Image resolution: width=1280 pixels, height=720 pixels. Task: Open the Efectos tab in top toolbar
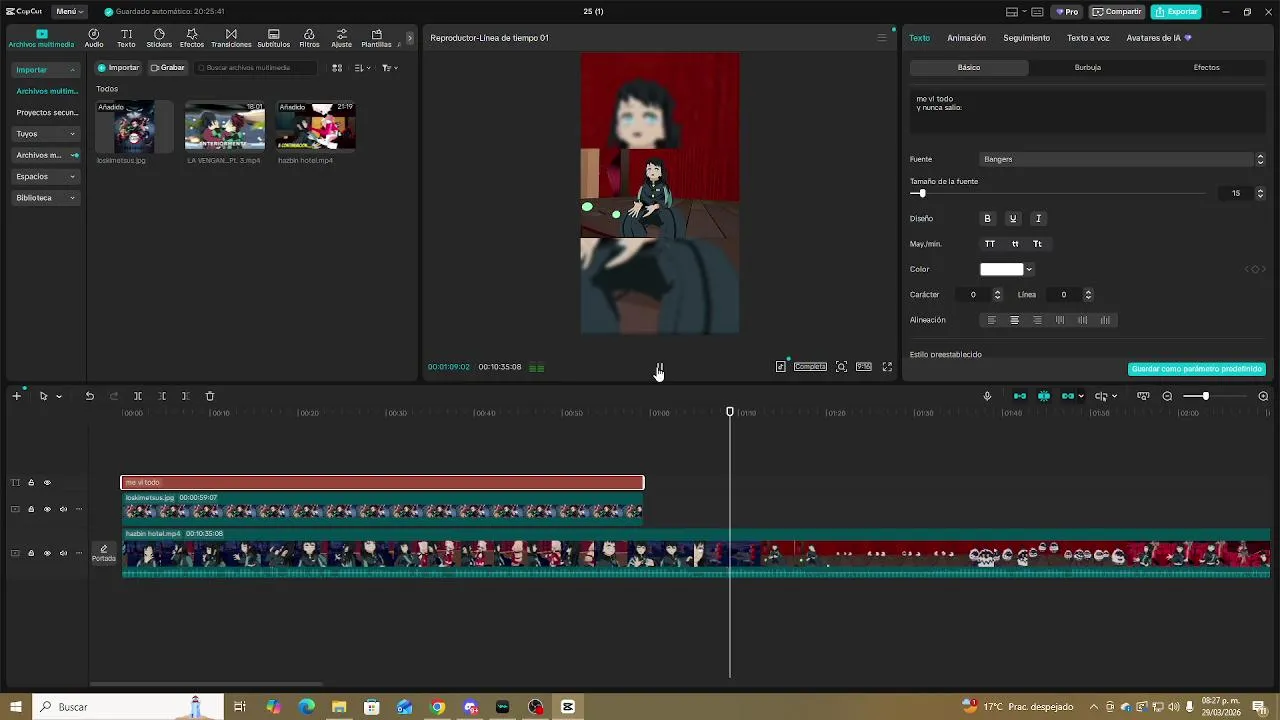coord(191,38)
